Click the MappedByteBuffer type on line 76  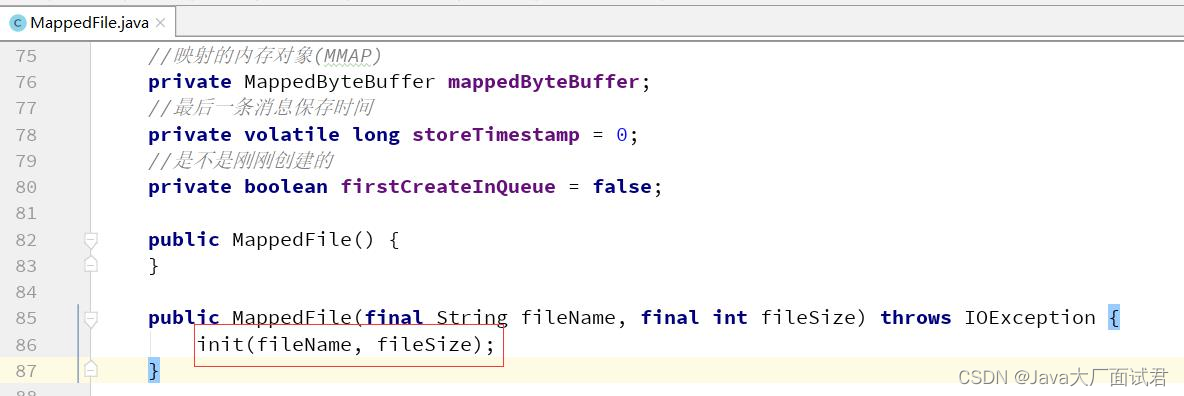click(x=340, y=82)
